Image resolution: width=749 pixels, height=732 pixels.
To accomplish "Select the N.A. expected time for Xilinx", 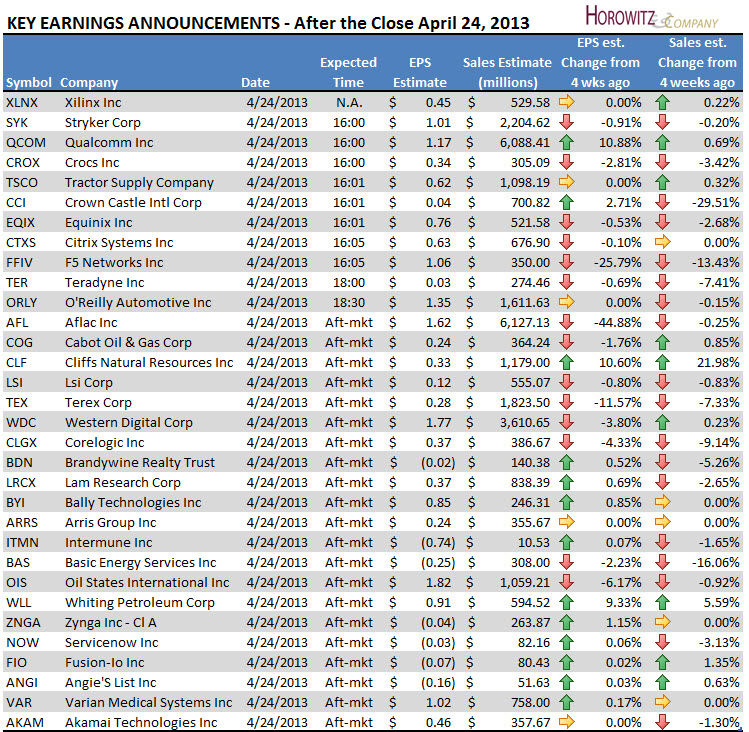I will [349, 102].
